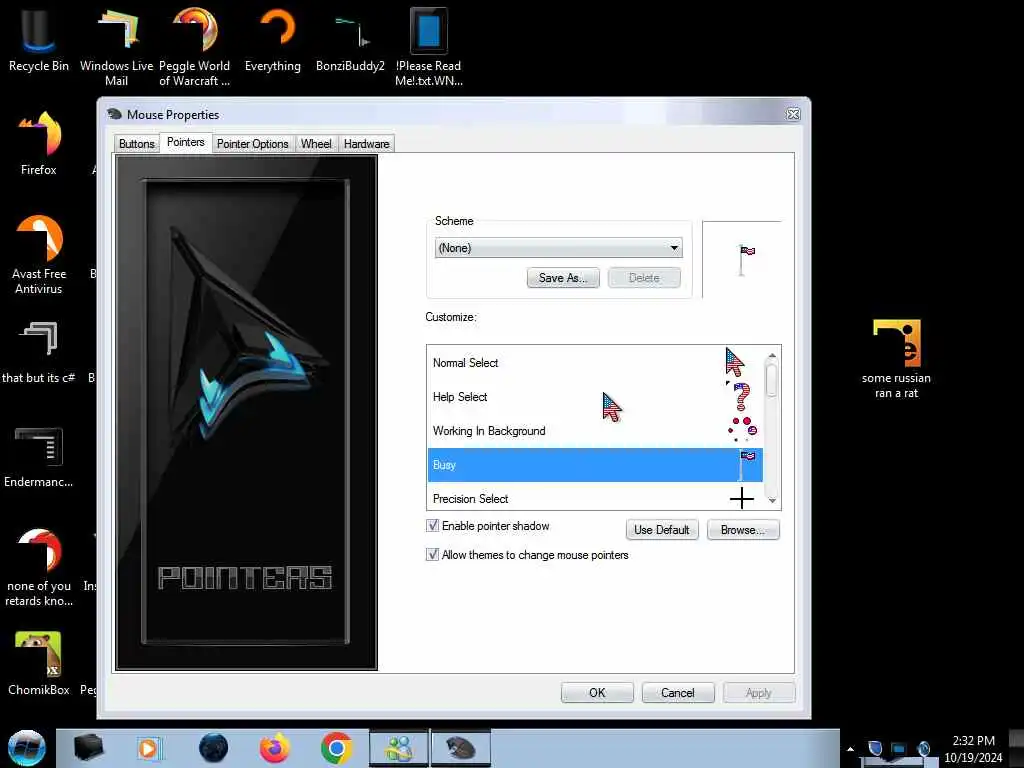Select the Pointers tab

coord(185,142)
